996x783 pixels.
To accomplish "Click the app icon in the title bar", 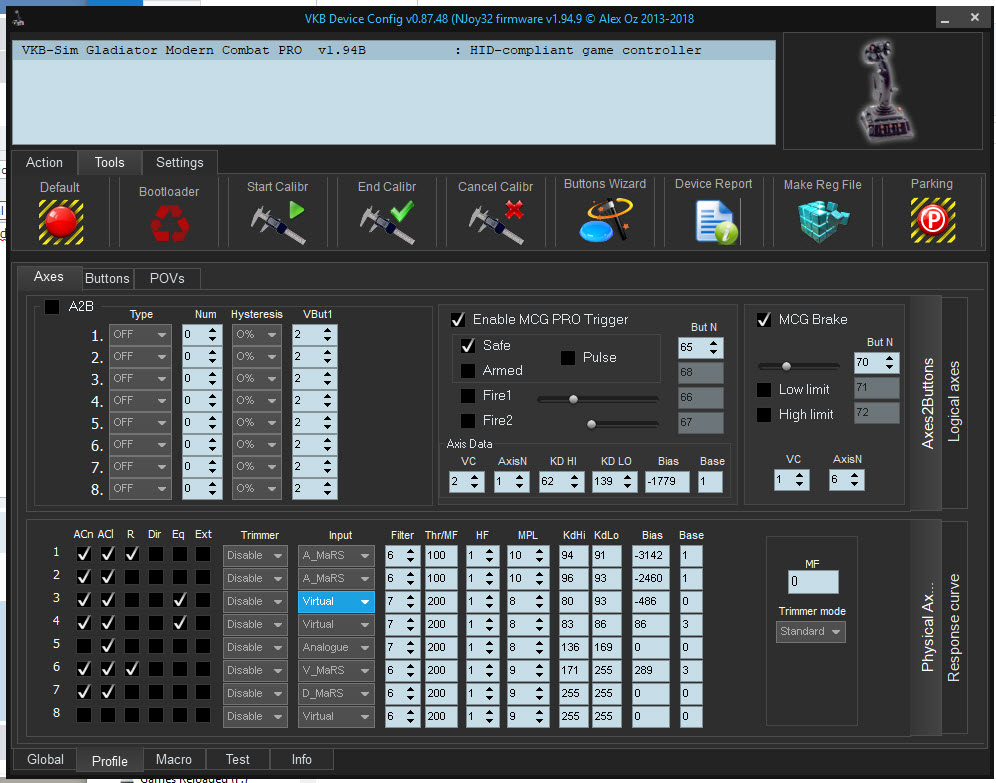I will pos(18,18).
